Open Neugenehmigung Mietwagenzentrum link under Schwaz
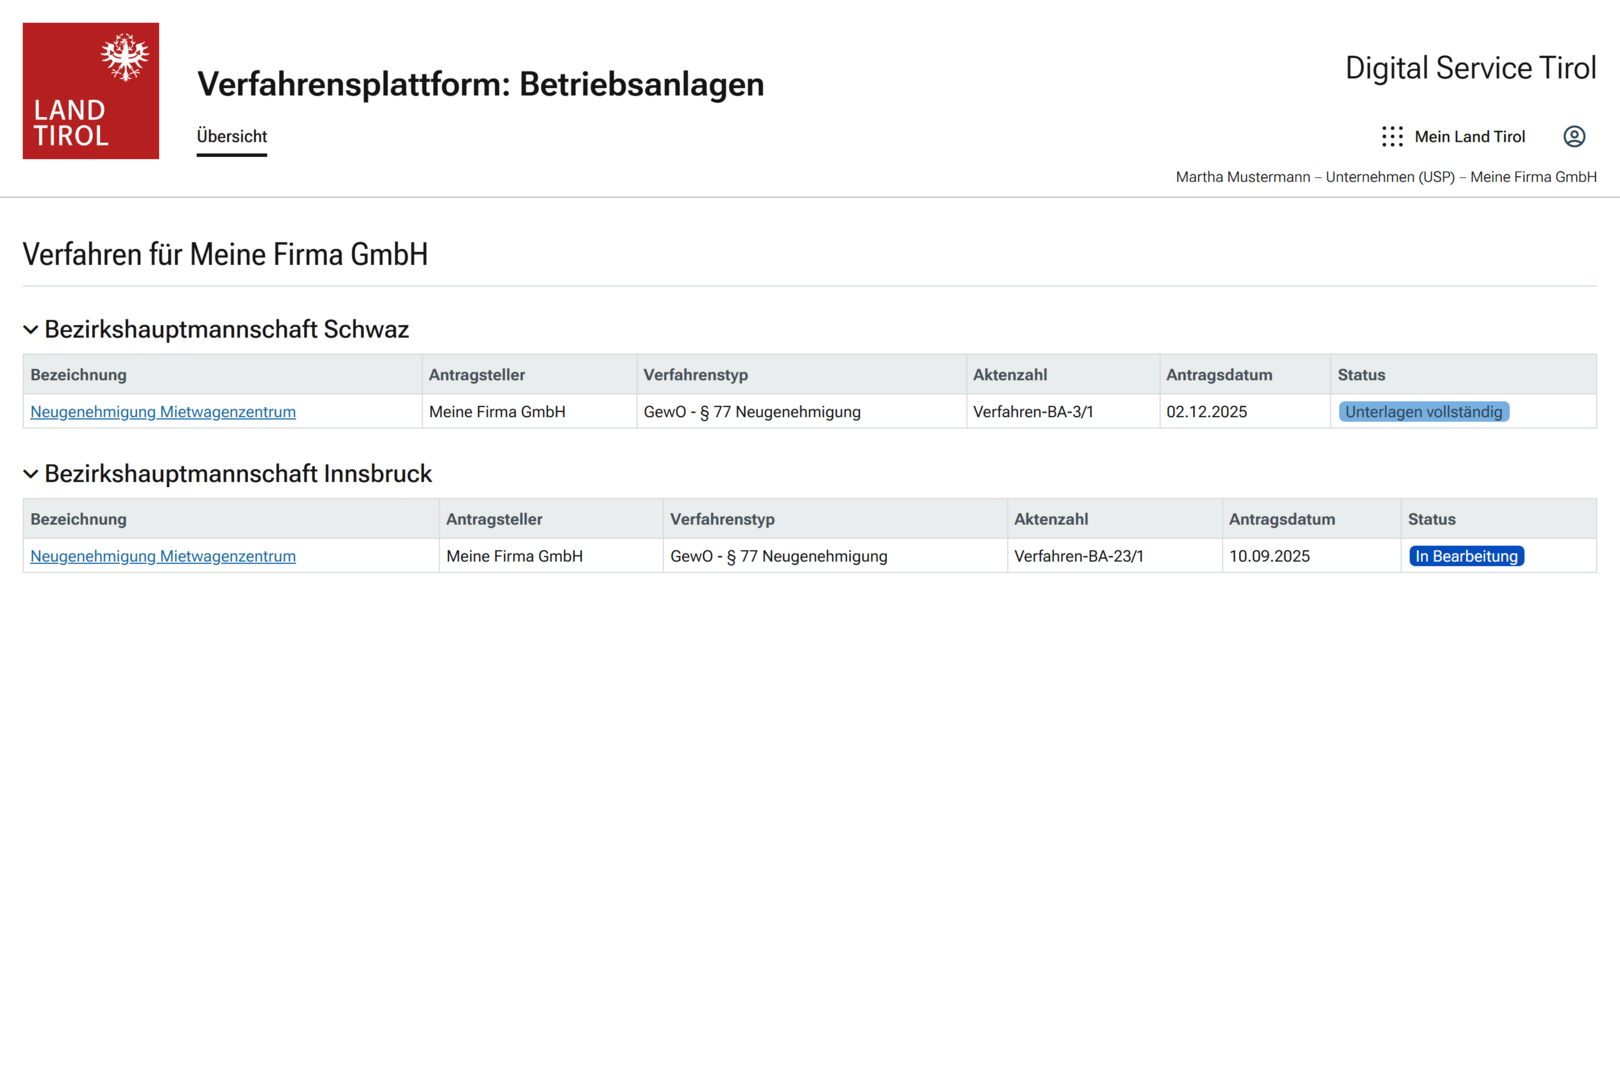Viewport: 1620px width, 1080px height. (x=163, y=412)
